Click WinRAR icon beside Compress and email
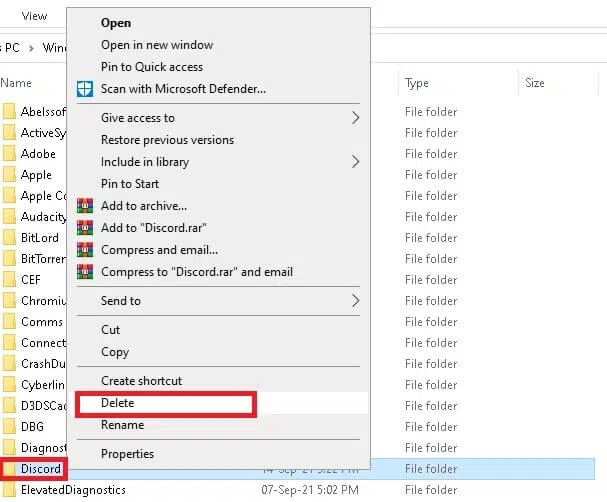The image size is (607, 502). (x=85, y=250)
